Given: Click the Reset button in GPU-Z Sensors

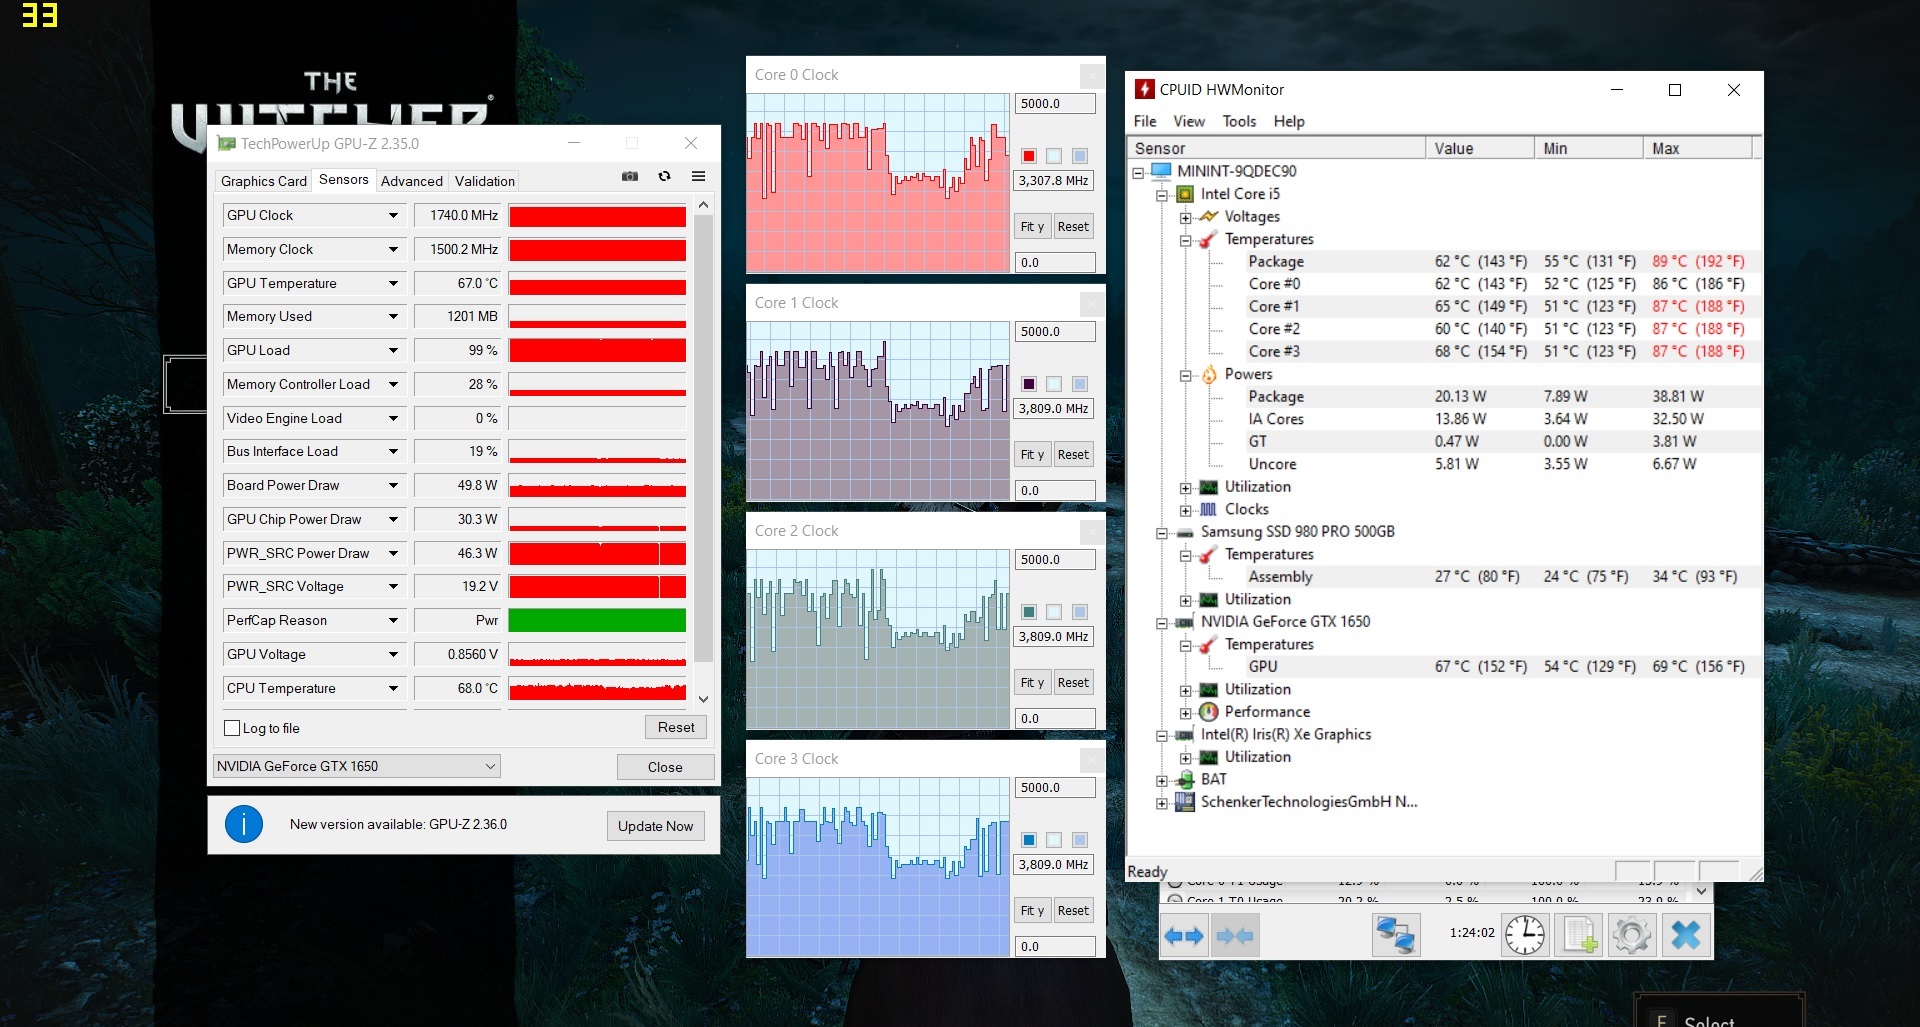Looking at the screenshot, I should [676, 727].
